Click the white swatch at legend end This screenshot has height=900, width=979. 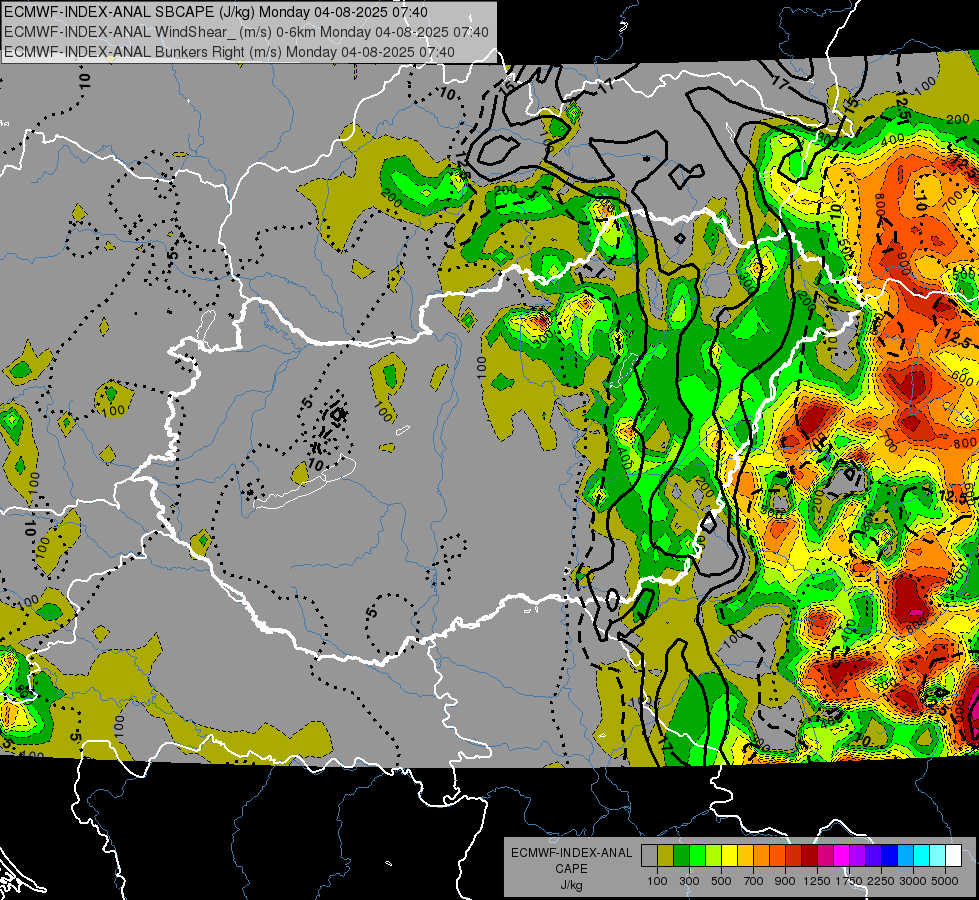coord(954,855)
